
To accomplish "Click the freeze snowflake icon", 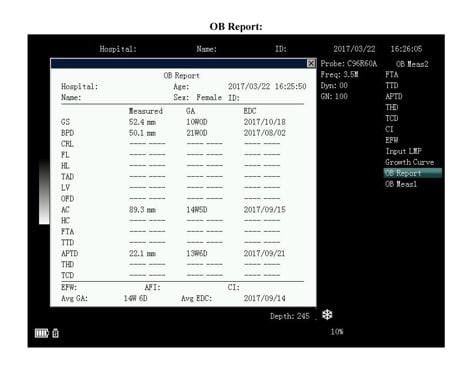I will tap(327, 315).
